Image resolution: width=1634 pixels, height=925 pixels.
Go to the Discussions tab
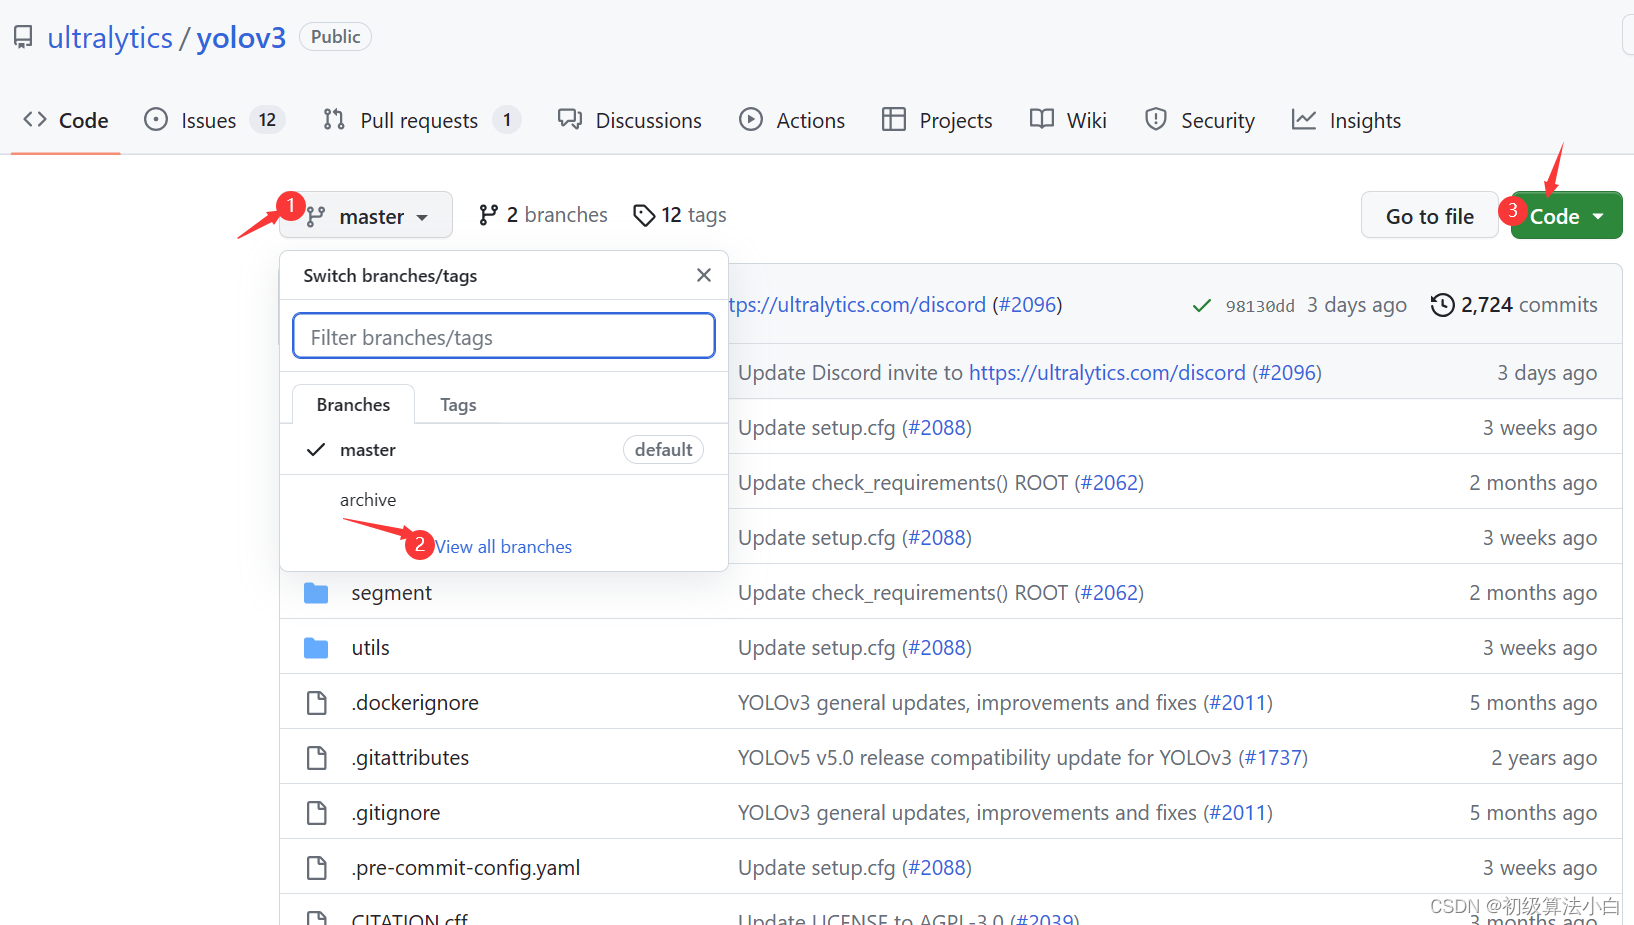(x=630, y=121)
